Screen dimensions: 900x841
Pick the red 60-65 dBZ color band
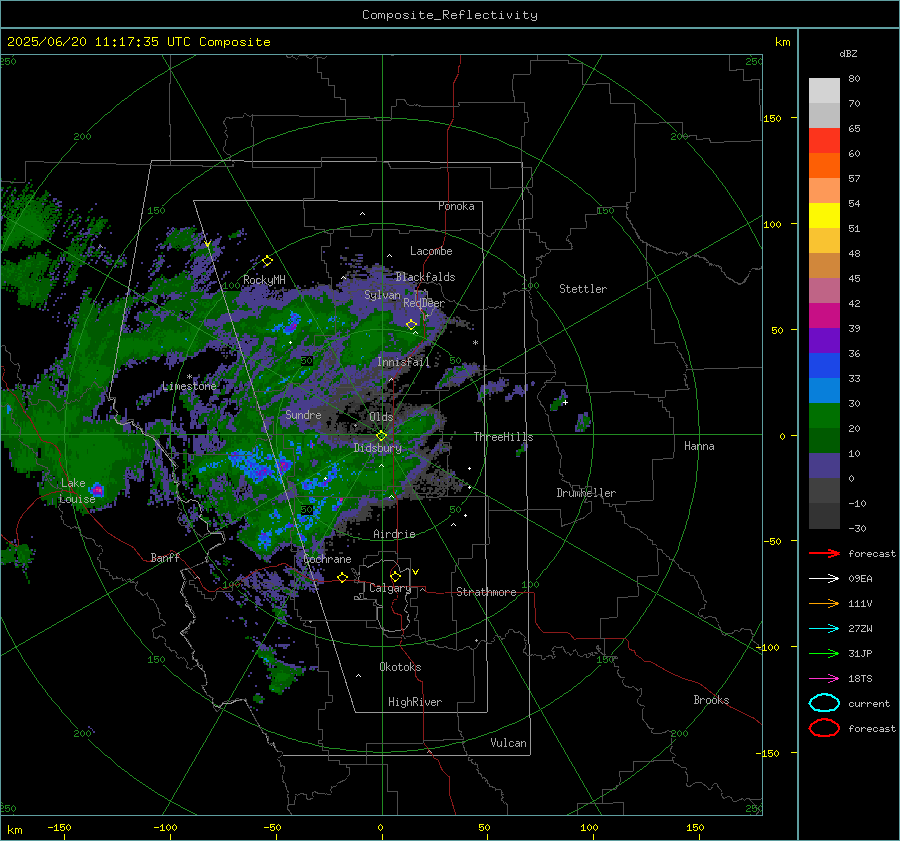tap(824, 141)
